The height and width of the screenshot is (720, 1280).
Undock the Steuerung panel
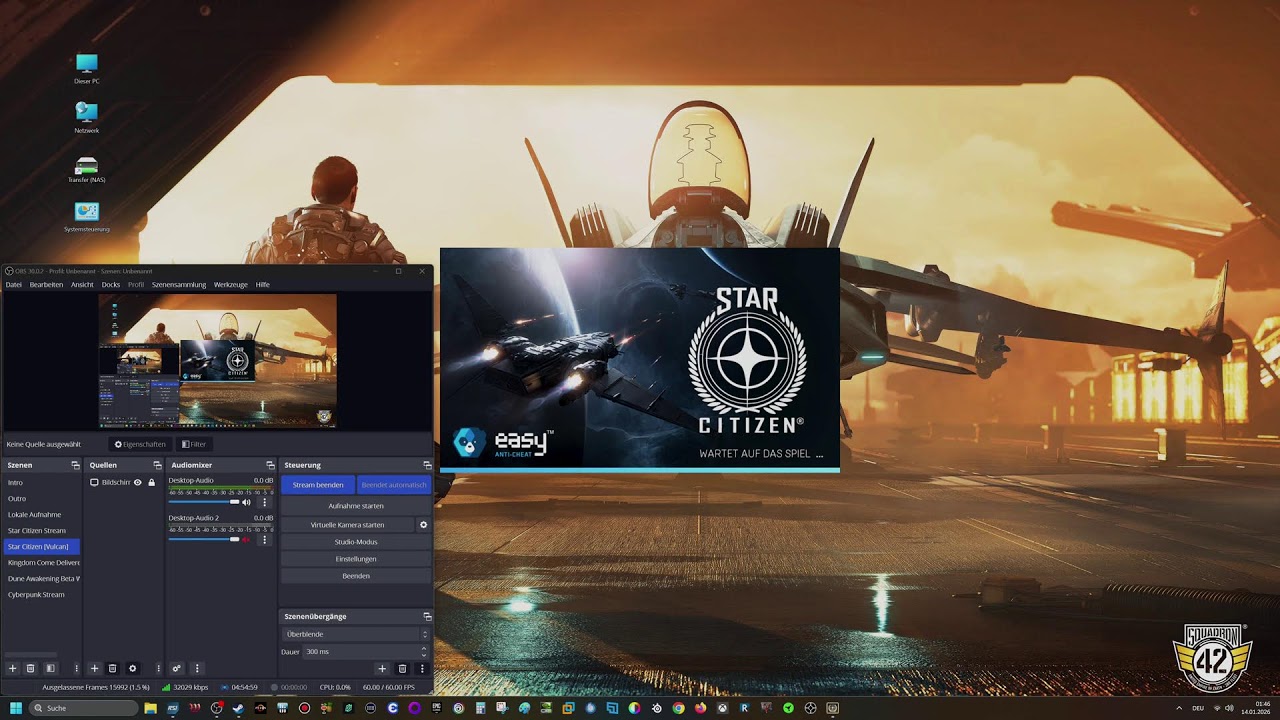[427, 465]
